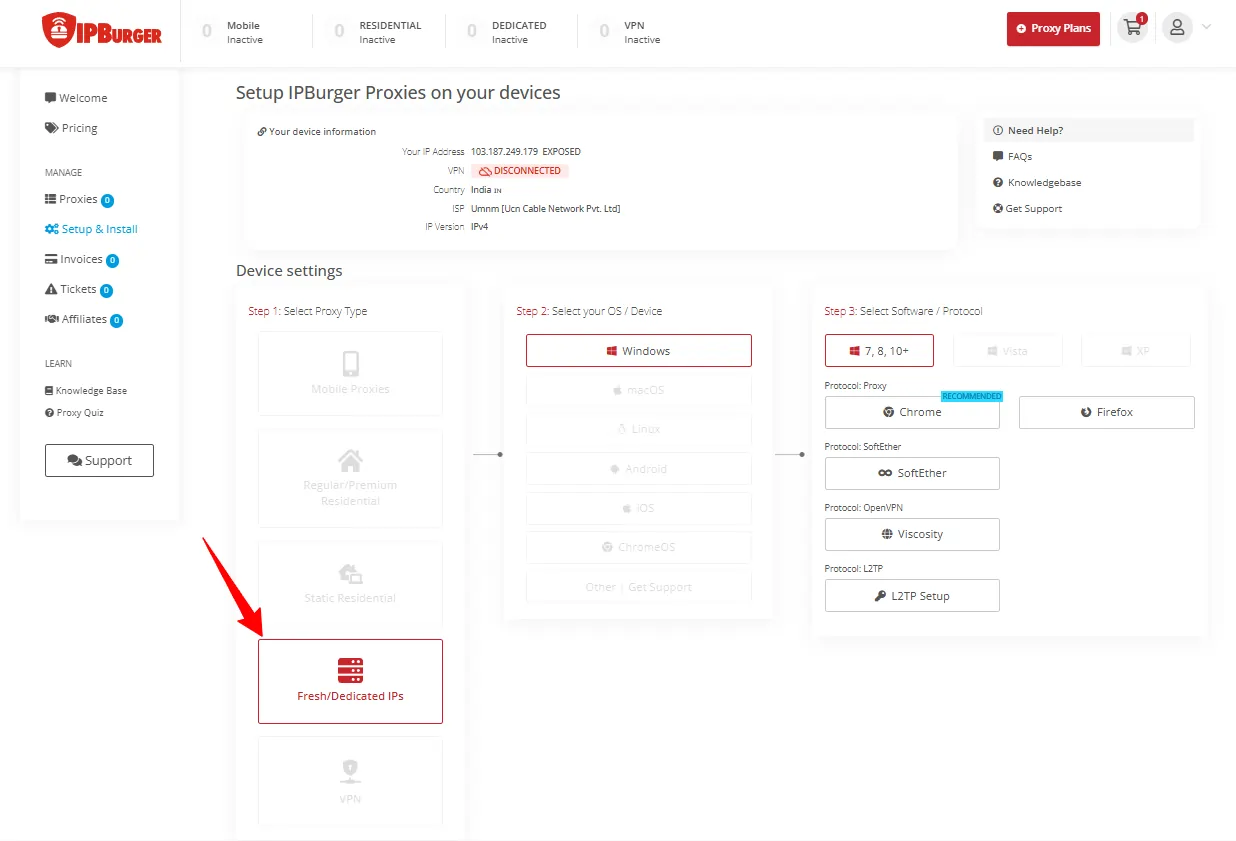
Task: Click the Support button in sidebar
Action: 99,460
